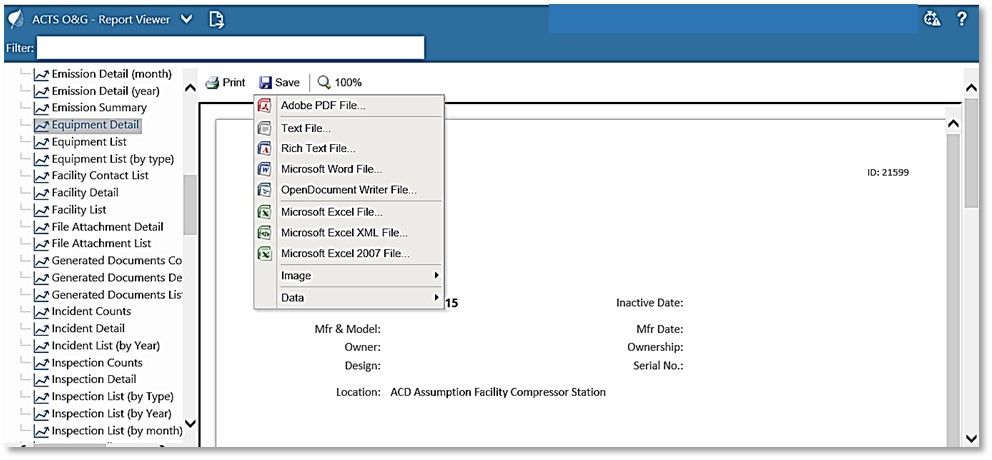
Task: Click report tree scrollbar up arrow
Action: [x=190, y=88]
